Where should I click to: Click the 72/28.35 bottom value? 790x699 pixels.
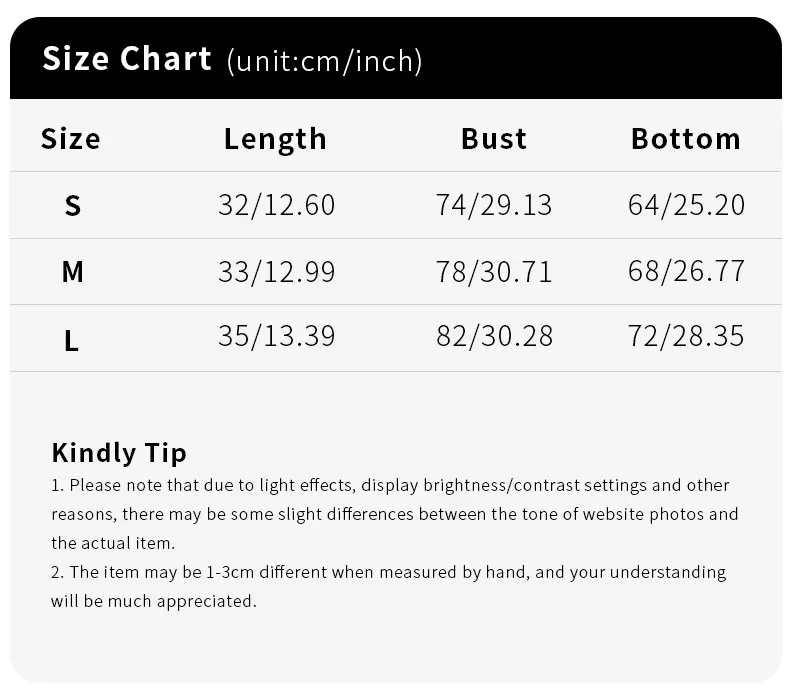pyautogui.click(x=686, y=336)
